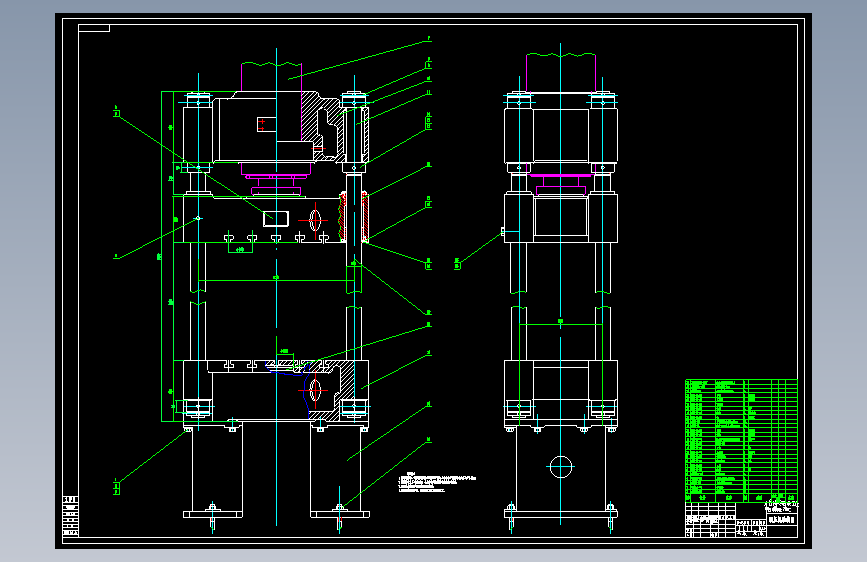Click the revision block at bottom-left border
The width and height of the screenshot is (867, 562).
click(71, 517)
